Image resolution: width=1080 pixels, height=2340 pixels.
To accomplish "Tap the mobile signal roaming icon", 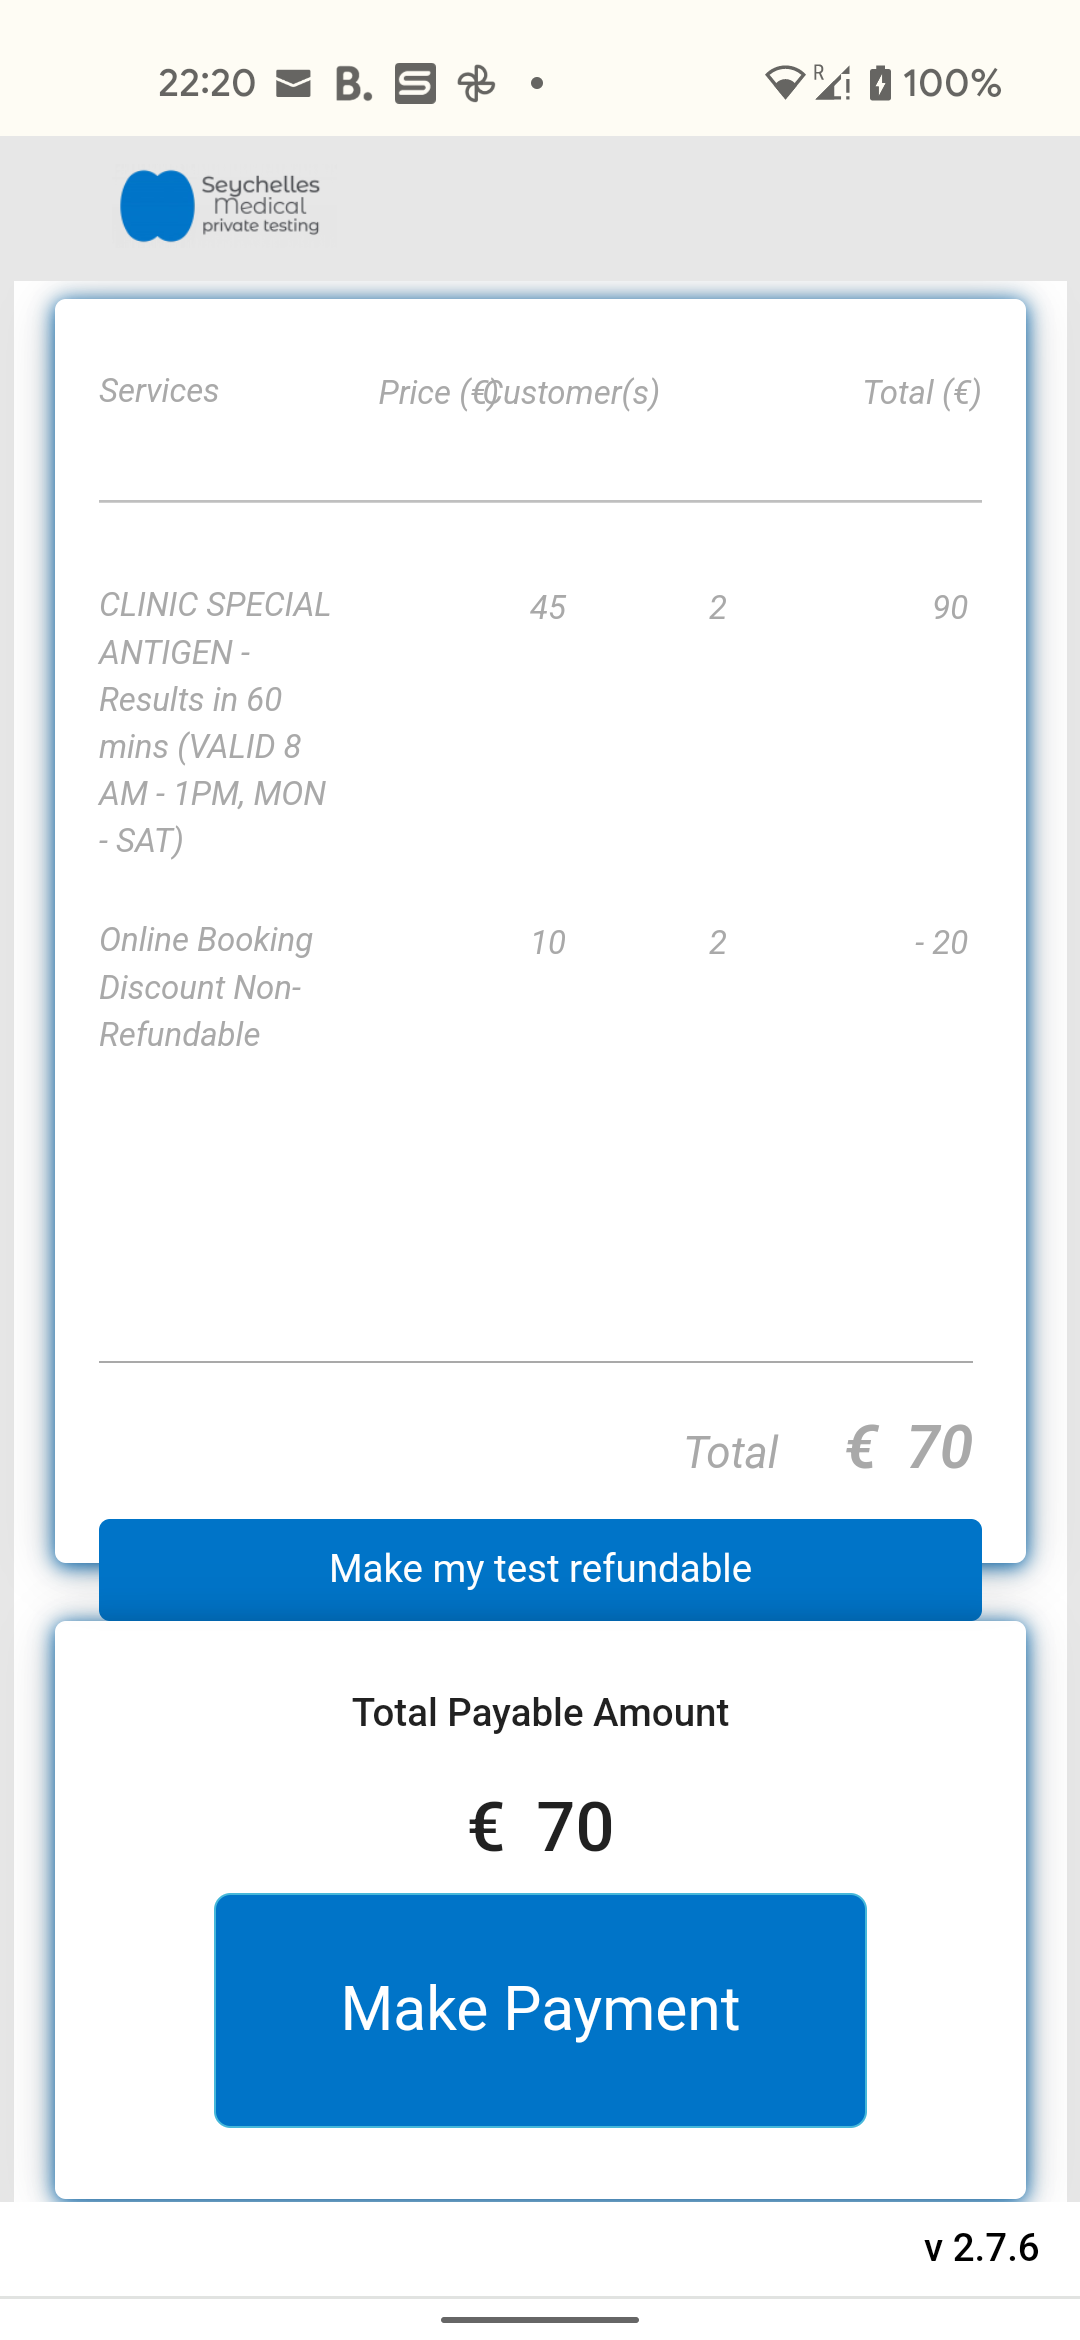I will [x=832, y=83].
